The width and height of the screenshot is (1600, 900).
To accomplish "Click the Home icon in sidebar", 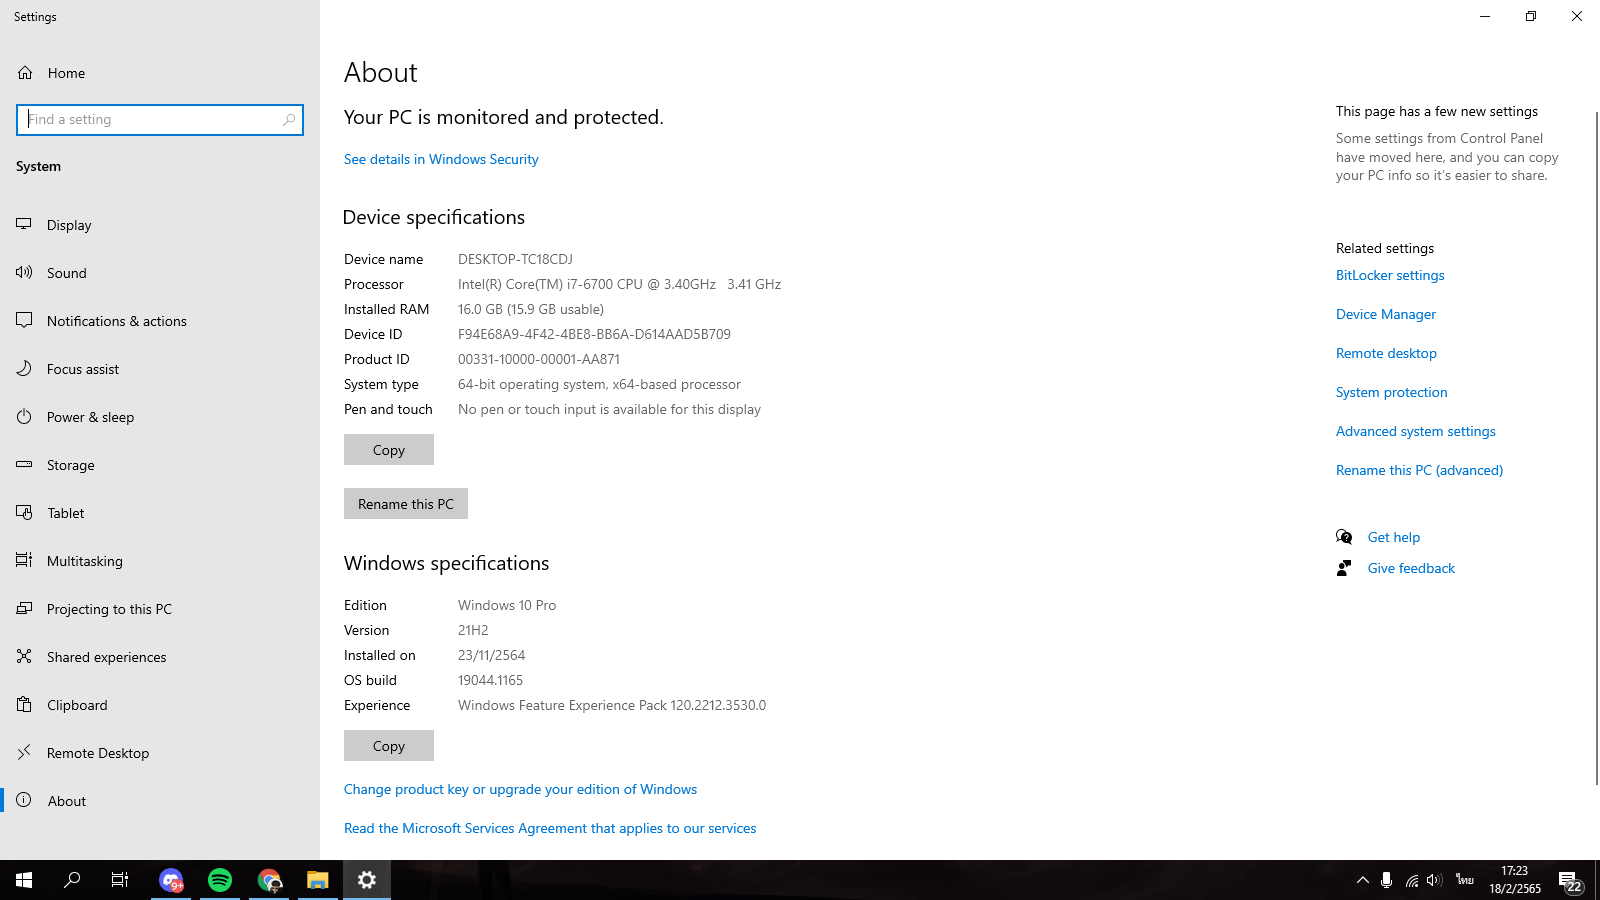I will [25, 73].
